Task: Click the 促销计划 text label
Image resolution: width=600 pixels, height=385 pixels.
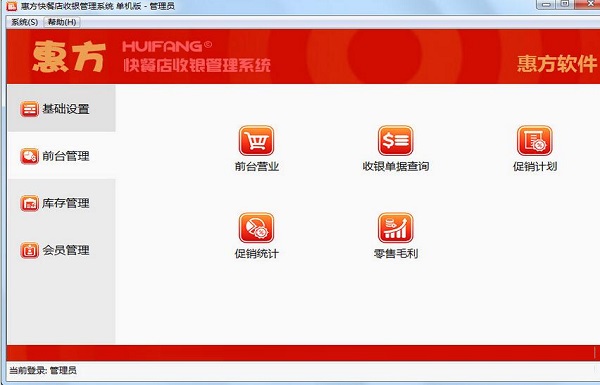Action: (x=535, y=166)
